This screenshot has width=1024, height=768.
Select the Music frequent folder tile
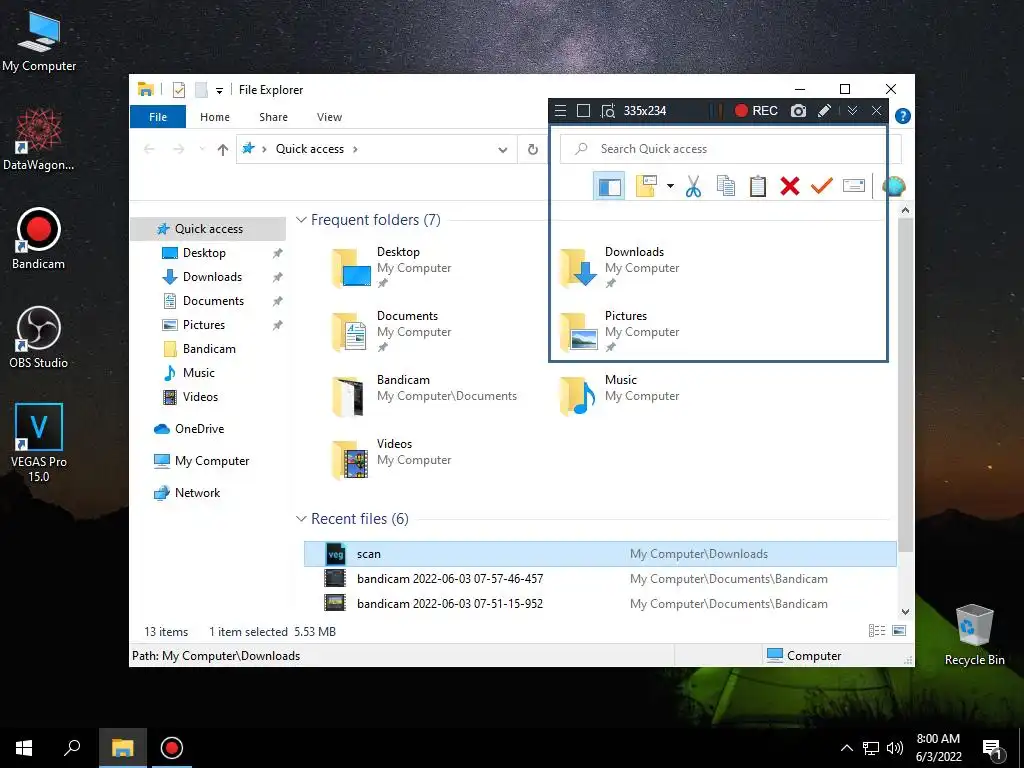click(620, 395)
